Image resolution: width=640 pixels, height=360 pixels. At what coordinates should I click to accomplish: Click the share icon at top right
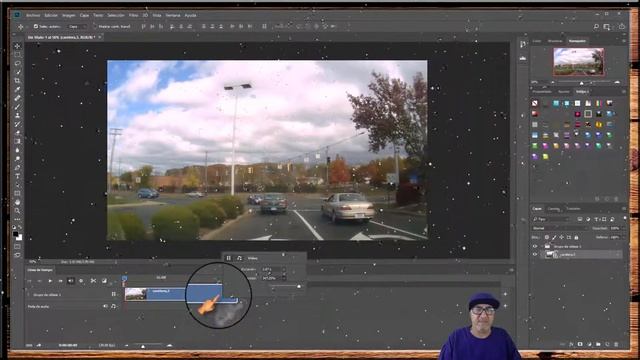622,27
